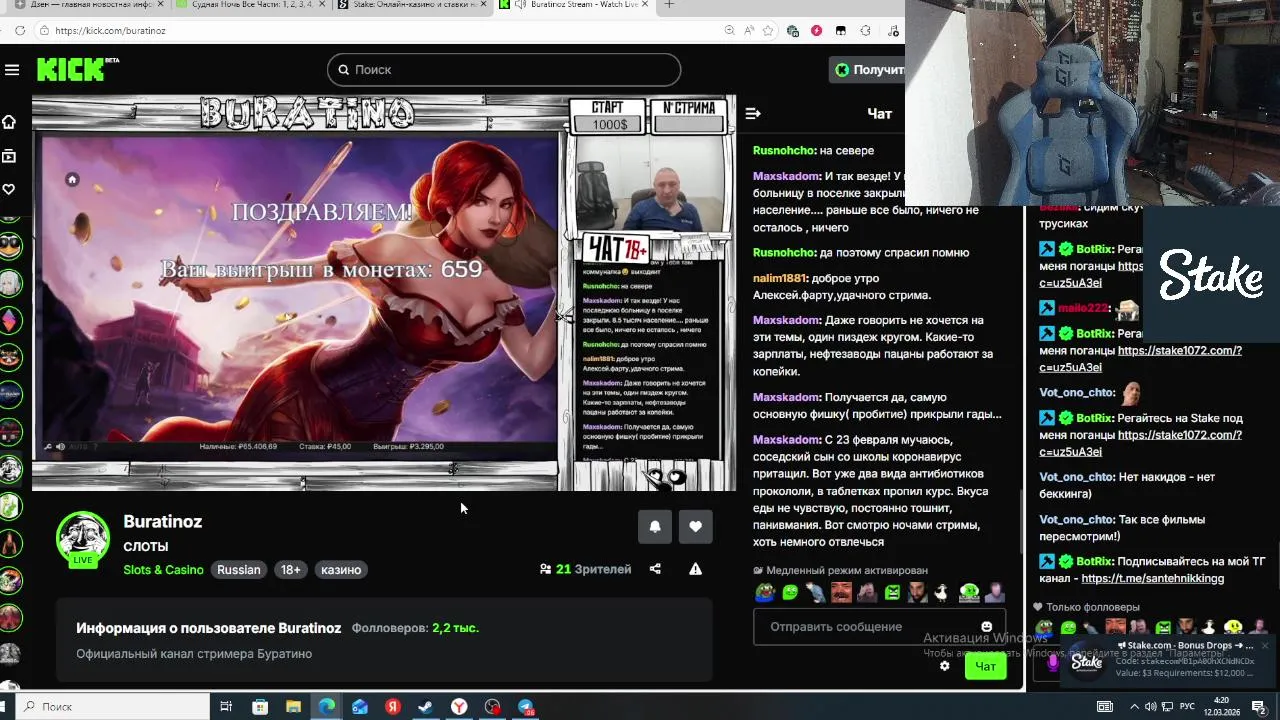Insert the first frog emote in Kick chat
Image resolution: width=1280 pixels, height=720 pixels.
[x=764, y=592]
